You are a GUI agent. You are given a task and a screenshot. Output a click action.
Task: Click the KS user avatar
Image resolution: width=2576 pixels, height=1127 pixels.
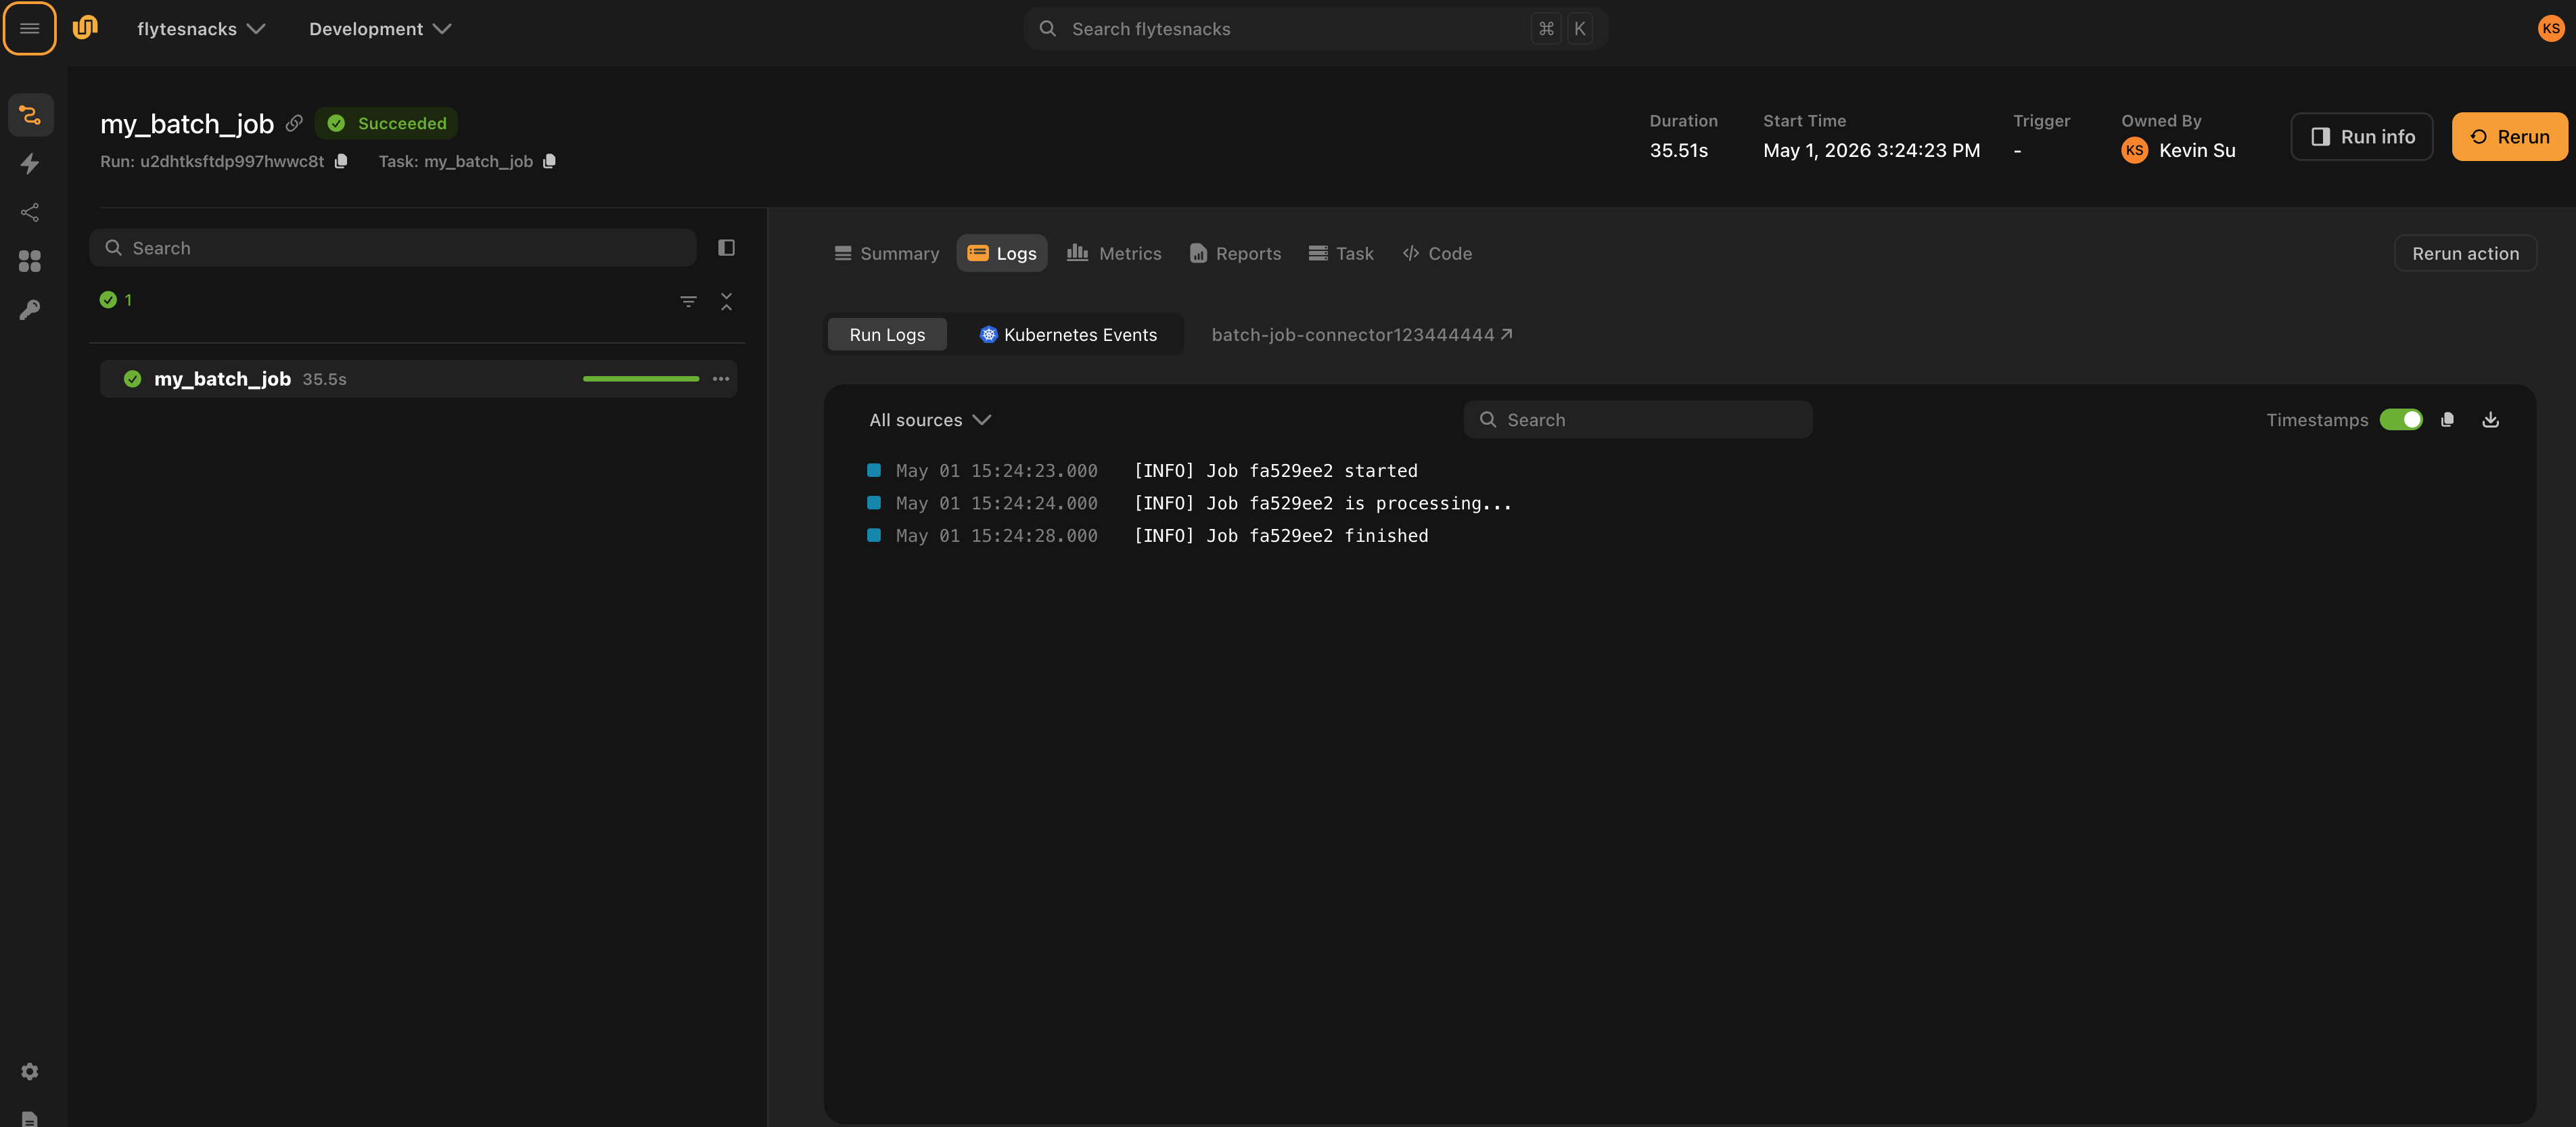click(x=2551, y=29)
